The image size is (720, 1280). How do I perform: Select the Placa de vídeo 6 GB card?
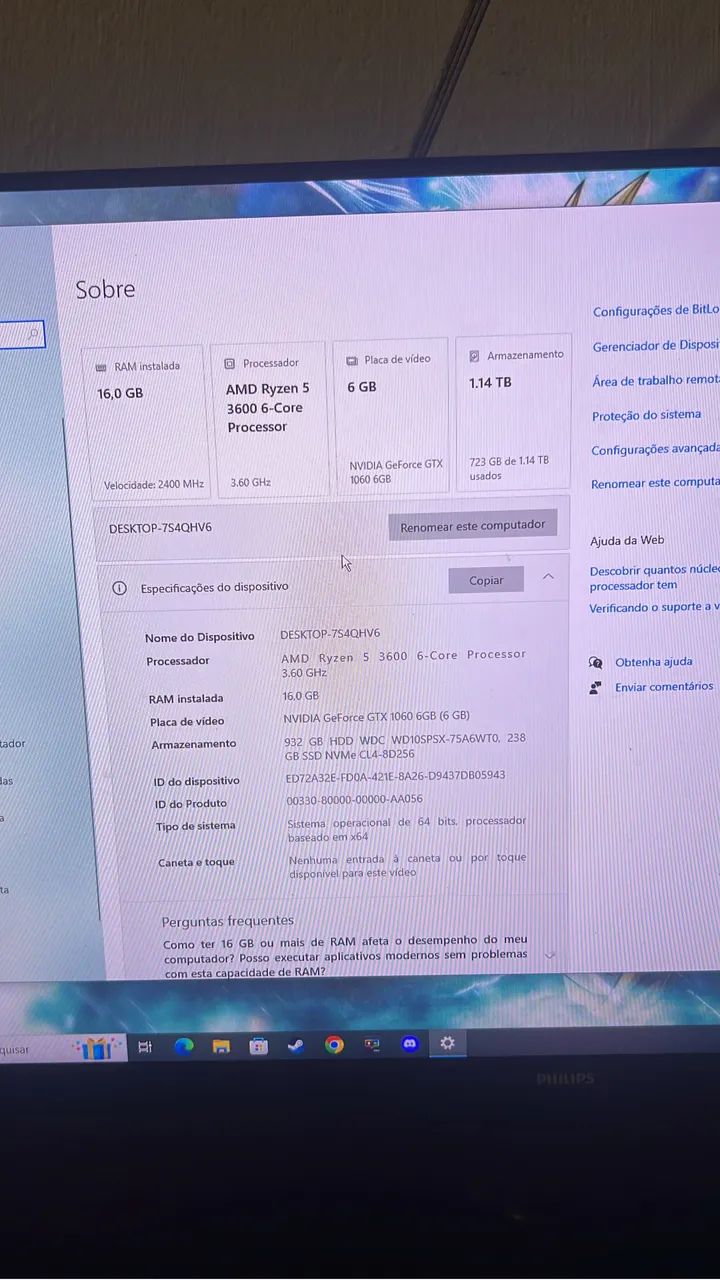coord(393,415)
